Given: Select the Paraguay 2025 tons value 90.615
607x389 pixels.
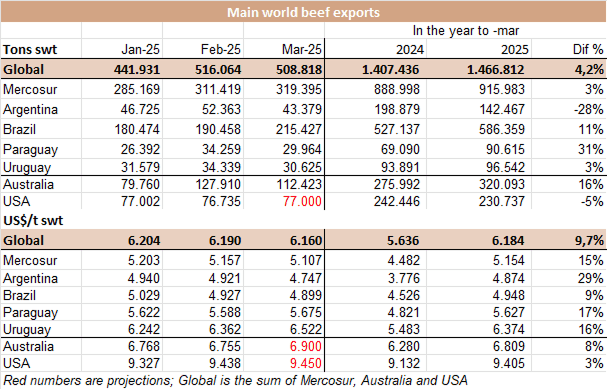Looking at the screenshot, I should [505, 149].
